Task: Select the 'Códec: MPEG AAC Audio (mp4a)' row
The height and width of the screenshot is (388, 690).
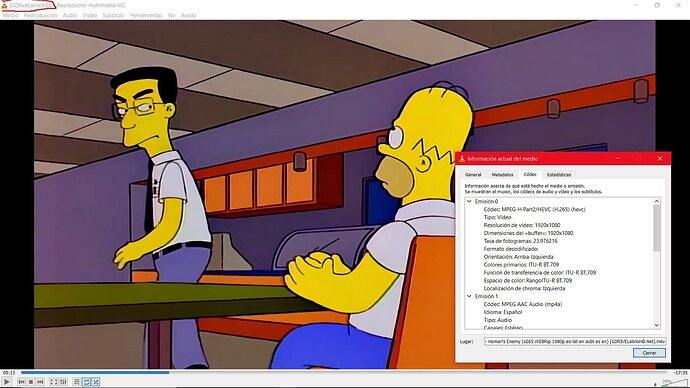Action: click(523, 304)
